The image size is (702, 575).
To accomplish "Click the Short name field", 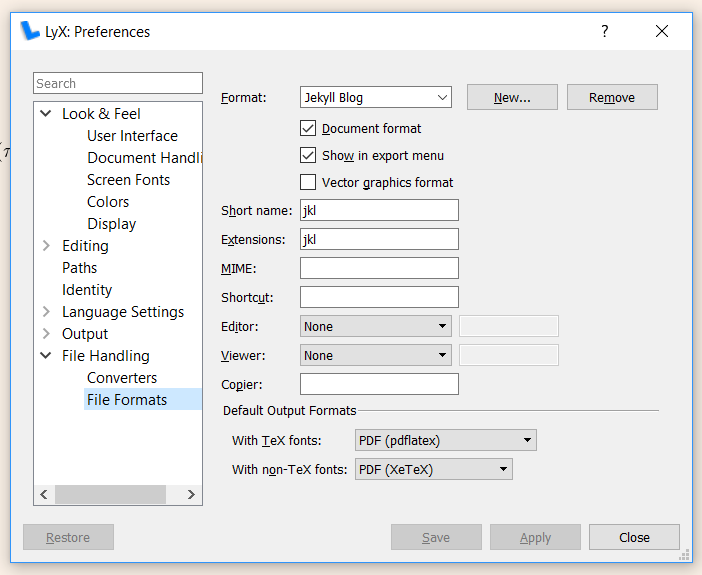I will tap(379, 210).
